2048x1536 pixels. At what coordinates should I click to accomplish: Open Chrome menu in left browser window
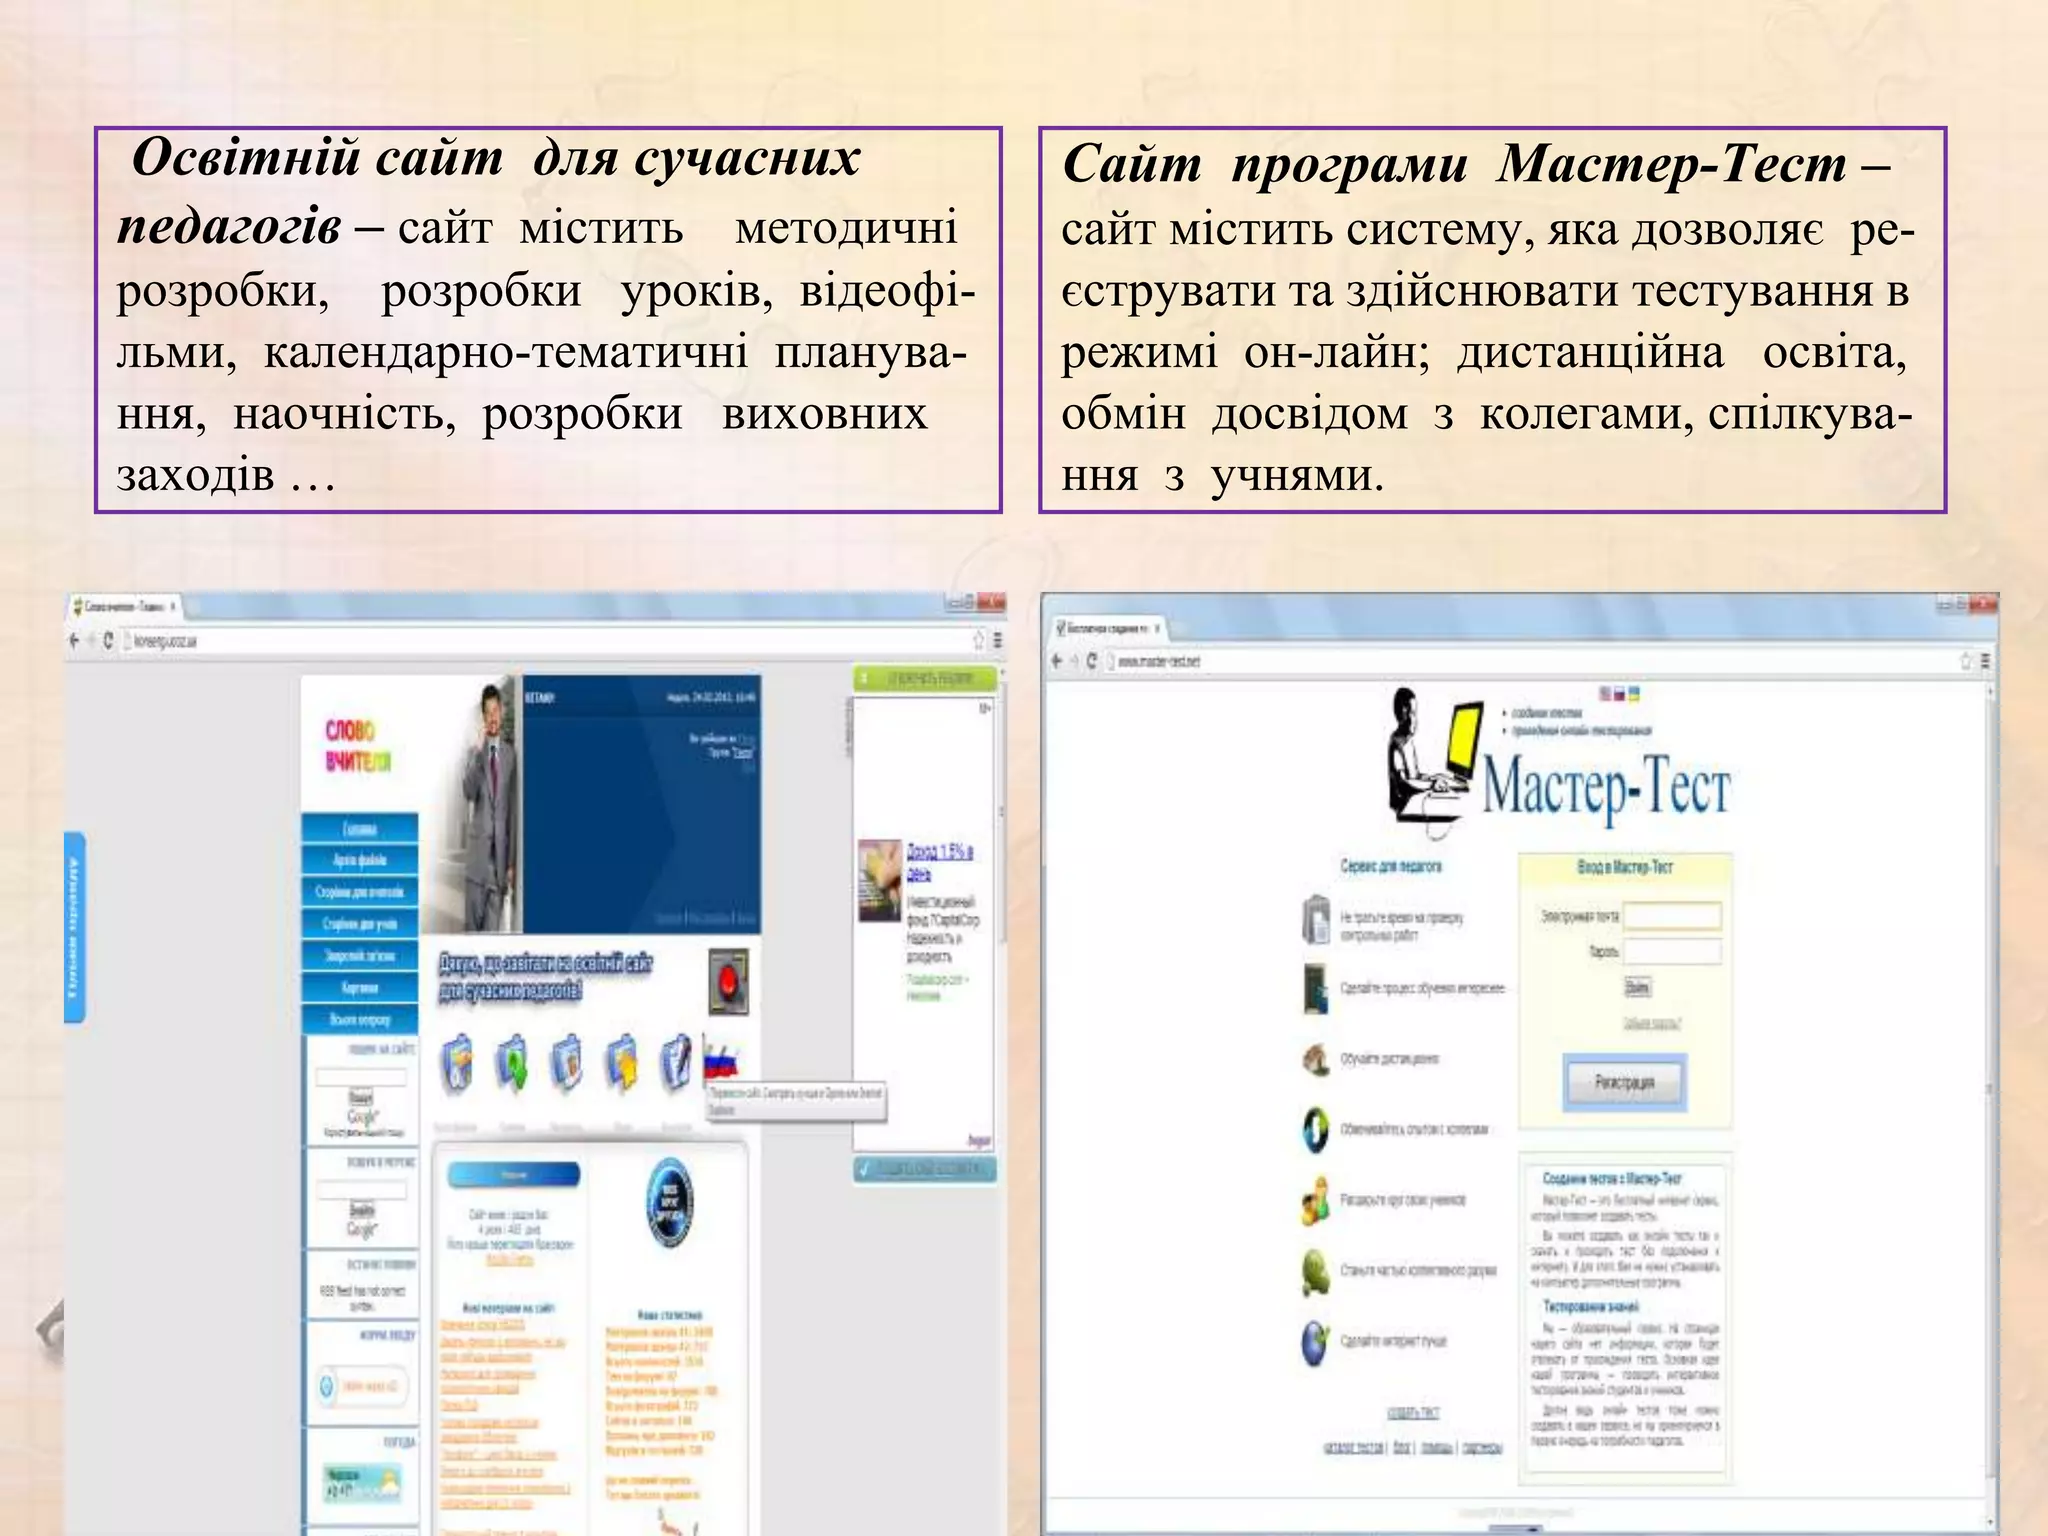(997, 640)
